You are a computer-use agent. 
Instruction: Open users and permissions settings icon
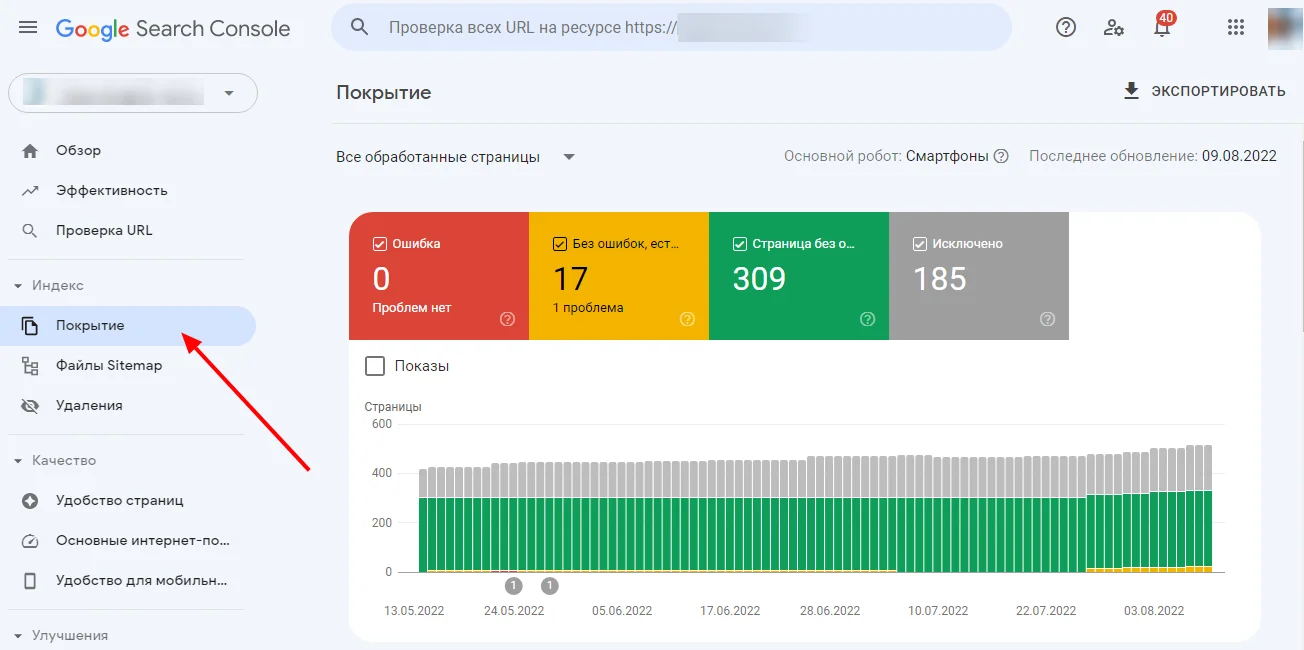(x=1114, y=27)
